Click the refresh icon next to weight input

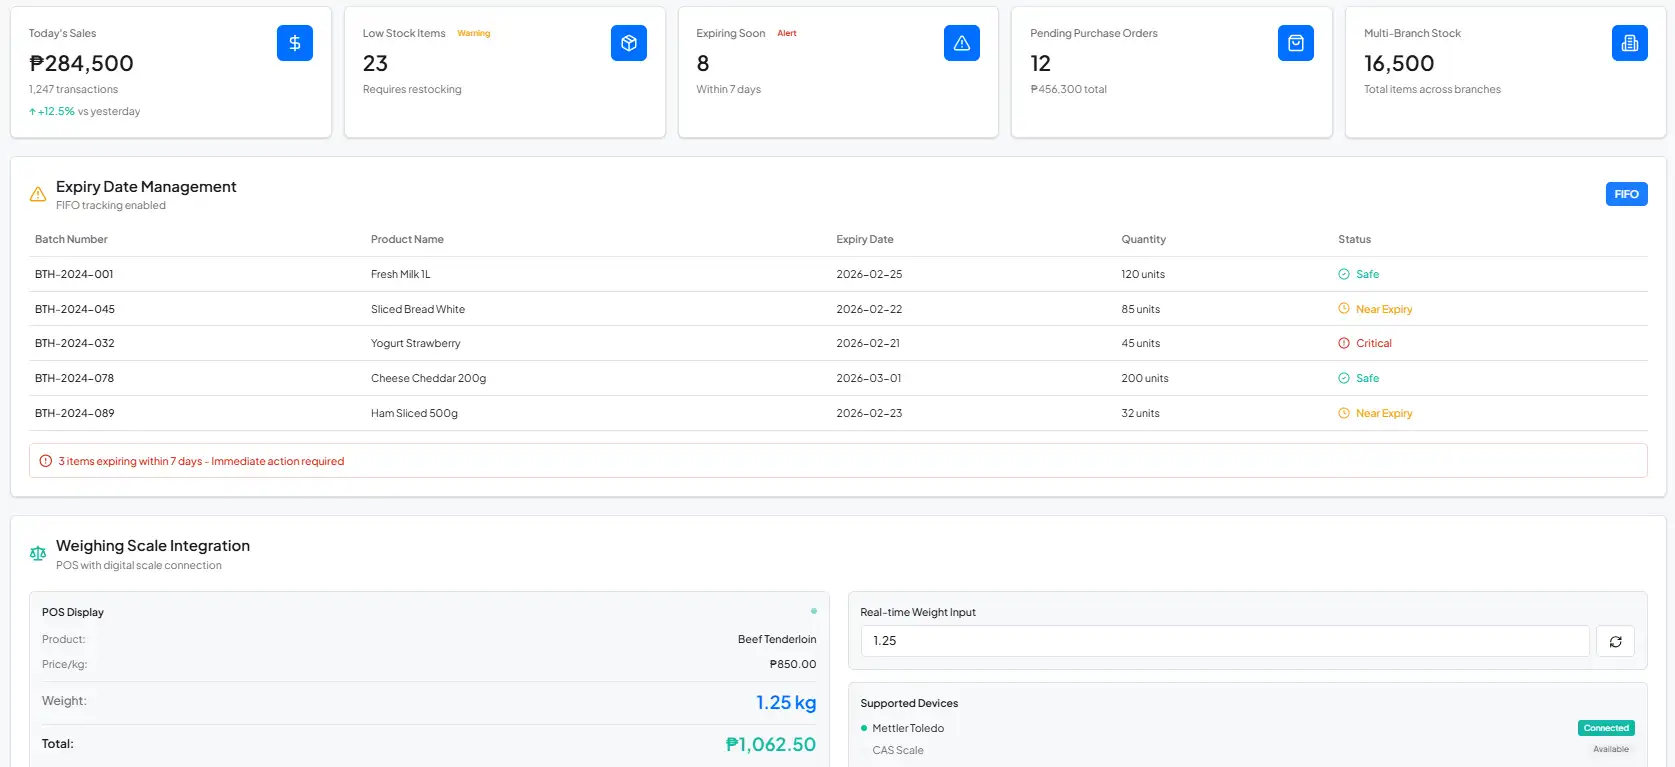[1615, 641]
